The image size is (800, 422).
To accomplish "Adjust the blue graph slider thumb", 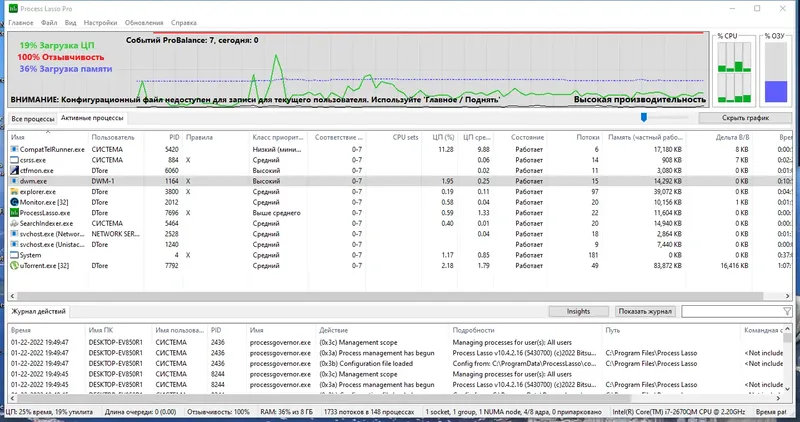I will pos(644,117).
